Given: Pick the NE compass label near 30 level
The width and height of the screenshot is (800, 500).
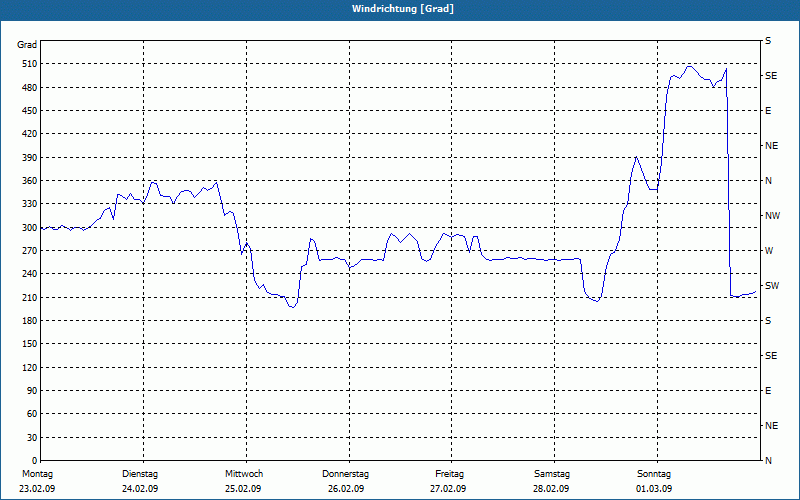Looking at the screenshot, I should (x=771, y=426).
